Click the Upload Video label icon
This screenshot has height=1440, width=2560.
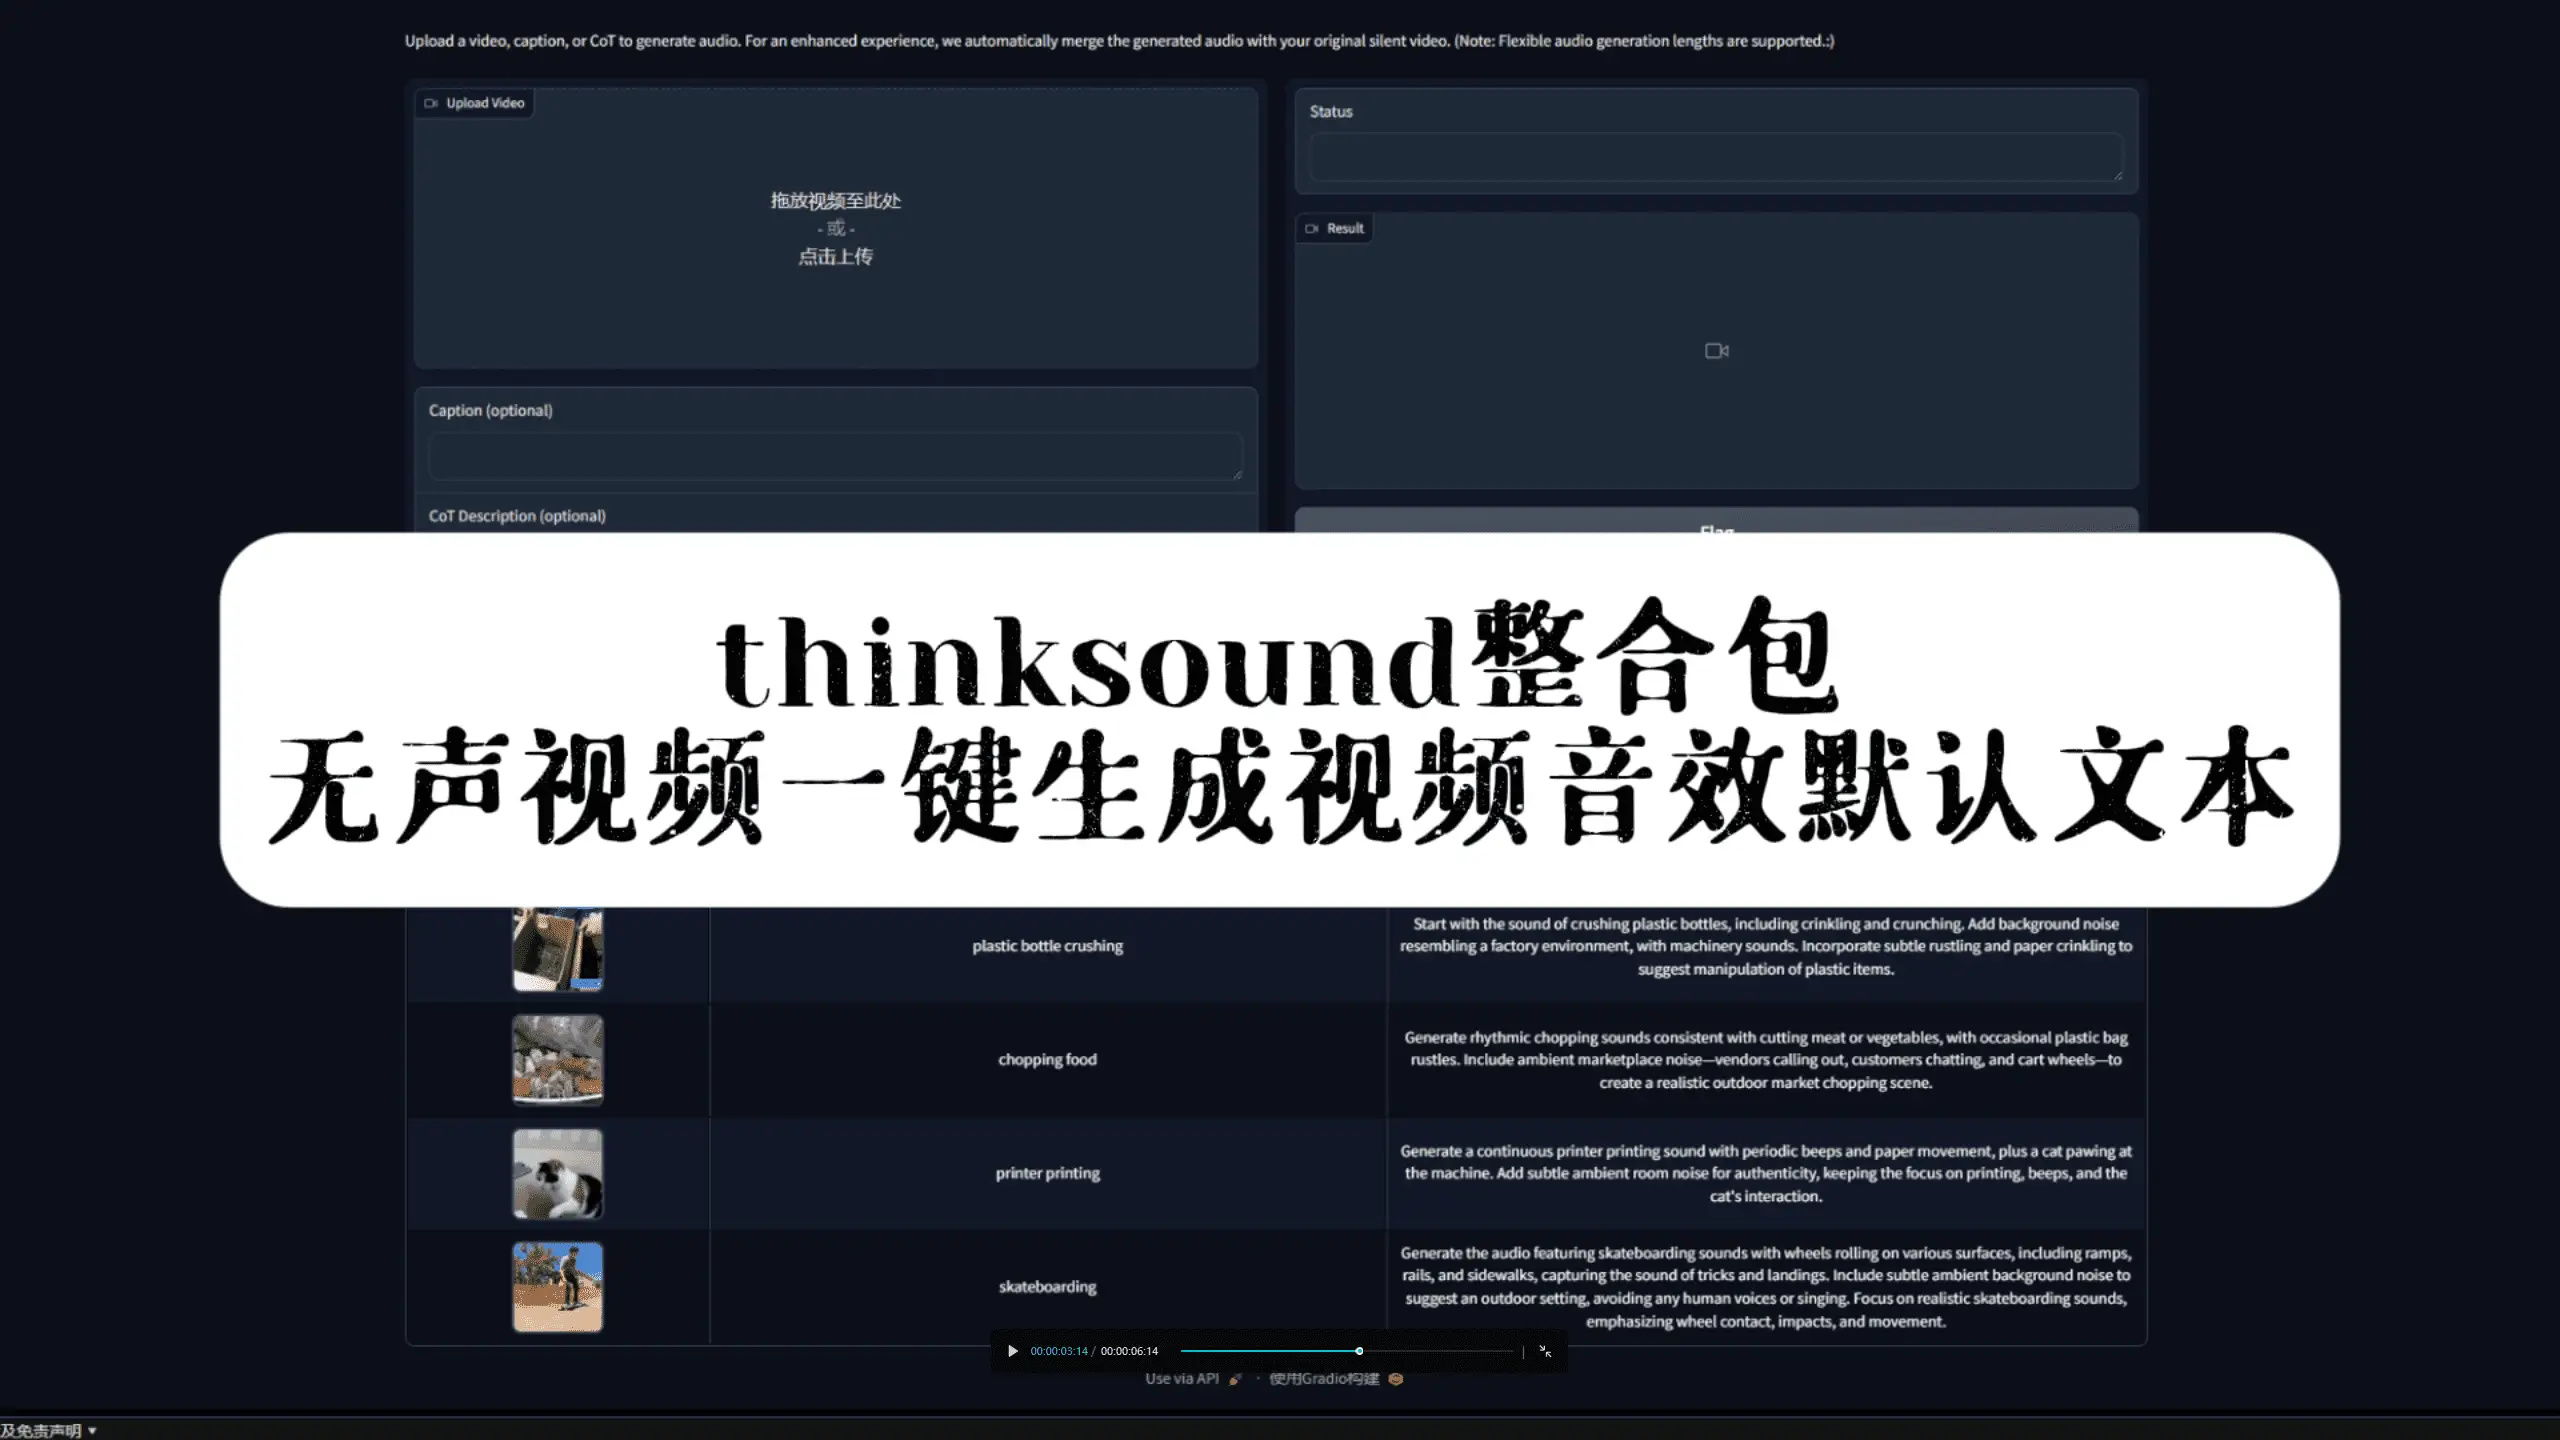click(x=431, y=103)
